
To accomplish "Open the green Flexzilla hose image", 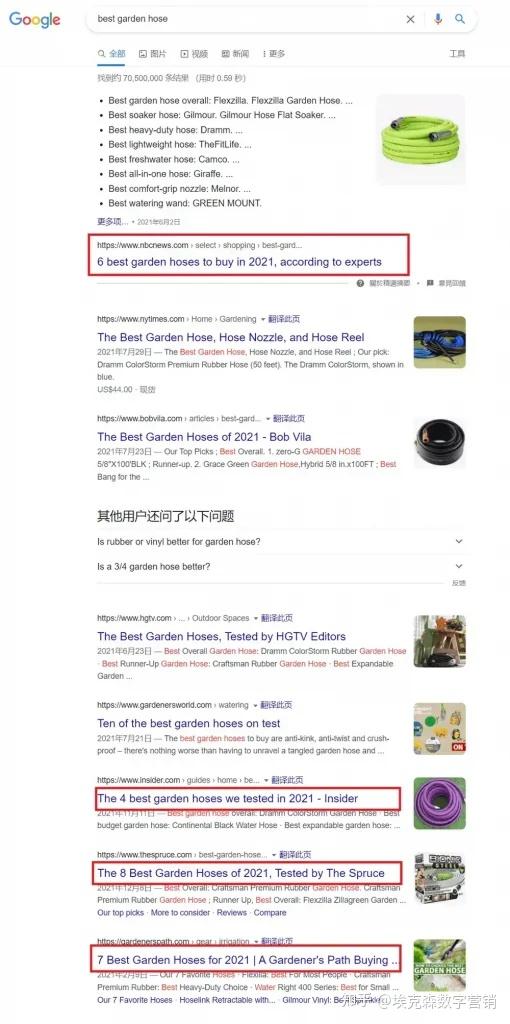I will click(421, 139).
